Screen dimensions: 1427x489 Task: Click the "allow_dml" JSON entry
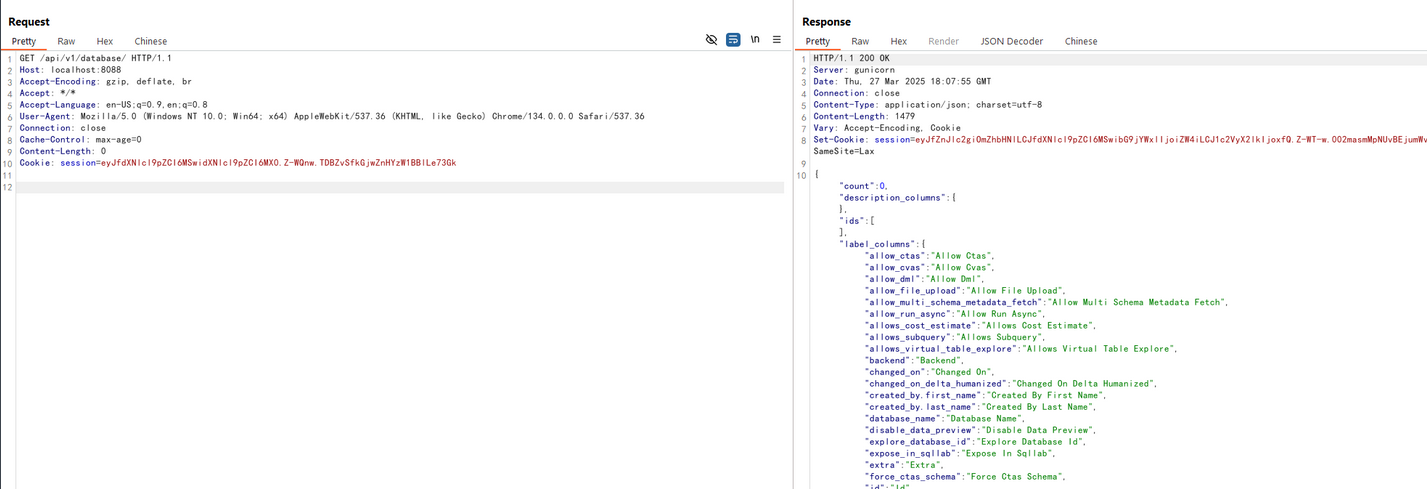click(925, 279)
